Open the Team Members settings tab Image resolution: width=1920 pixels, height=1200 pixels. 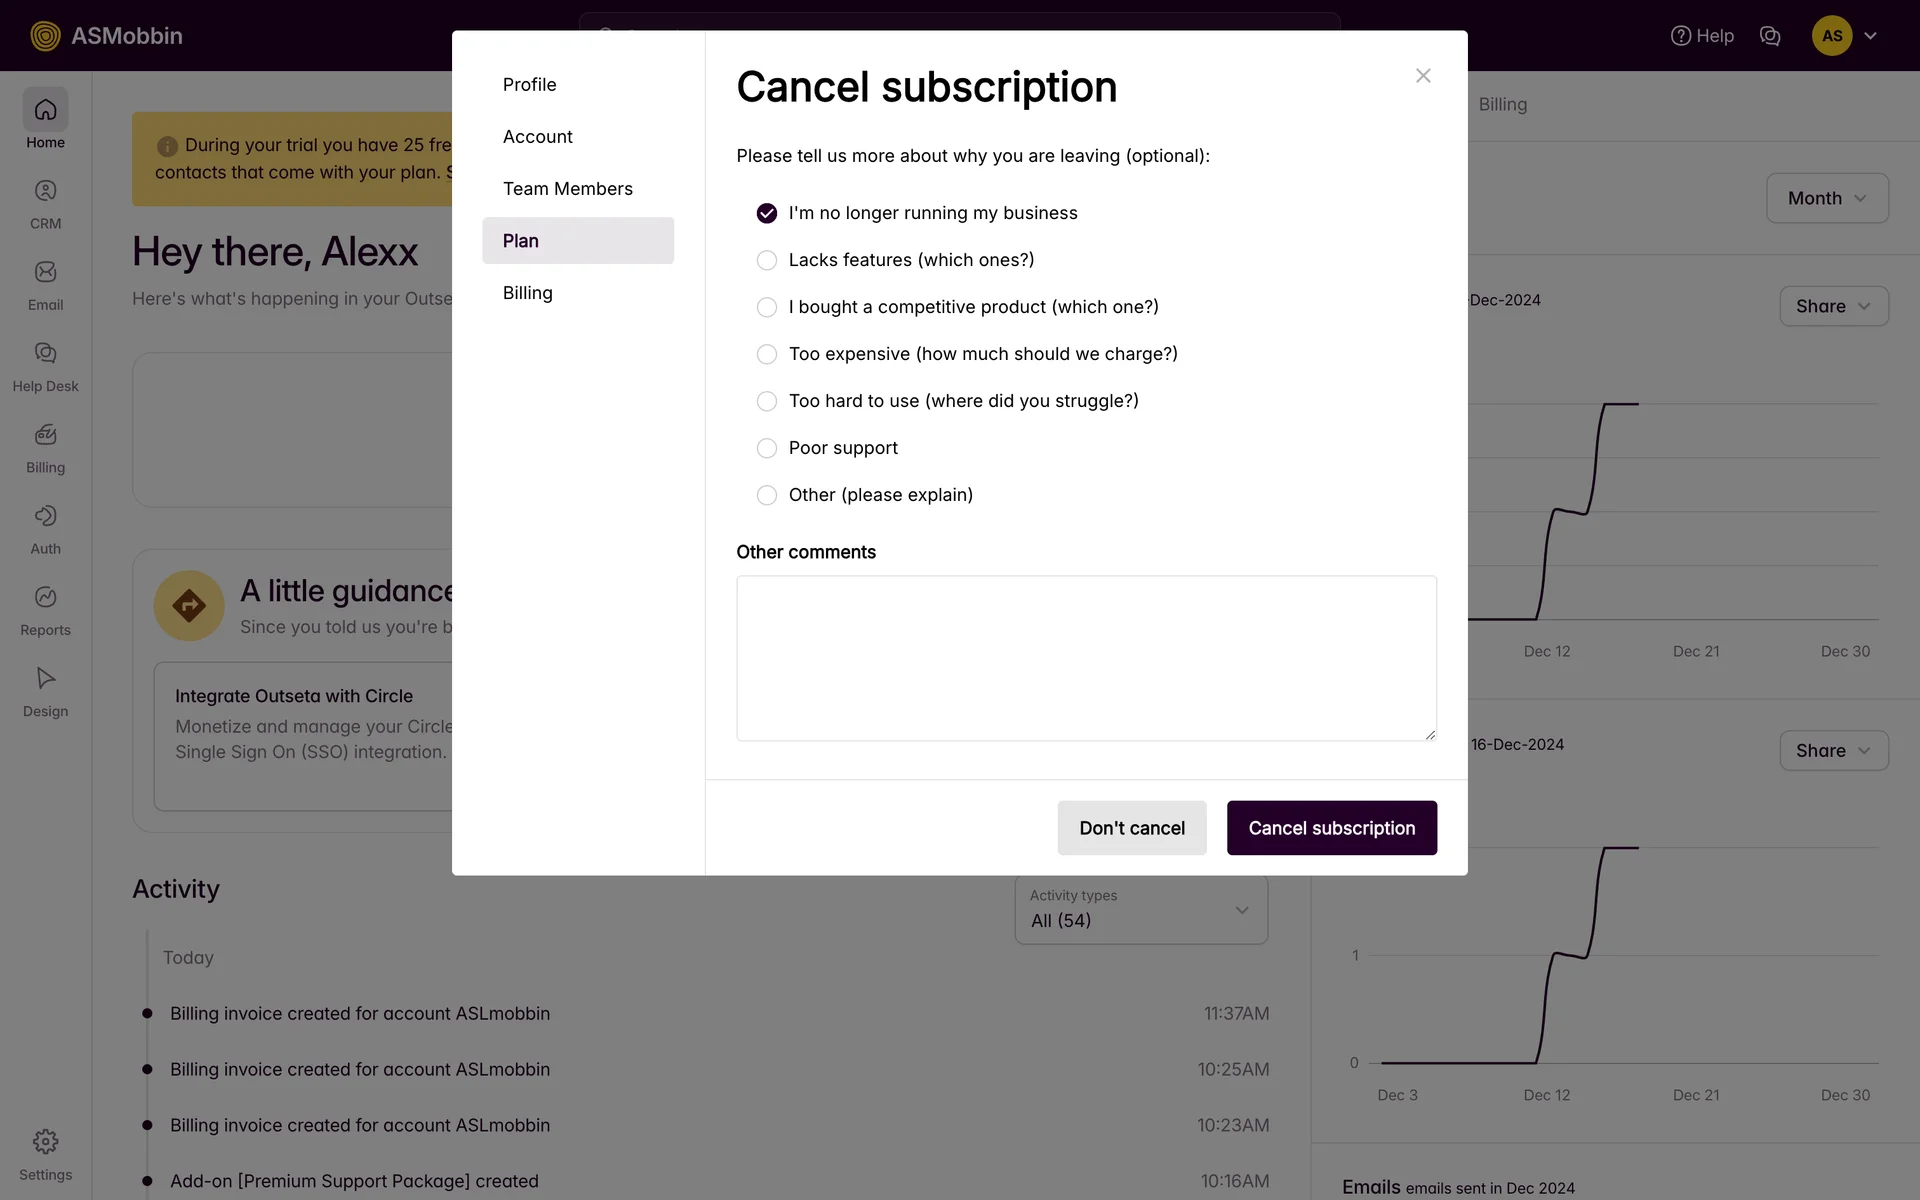click(x=567, y=189)
